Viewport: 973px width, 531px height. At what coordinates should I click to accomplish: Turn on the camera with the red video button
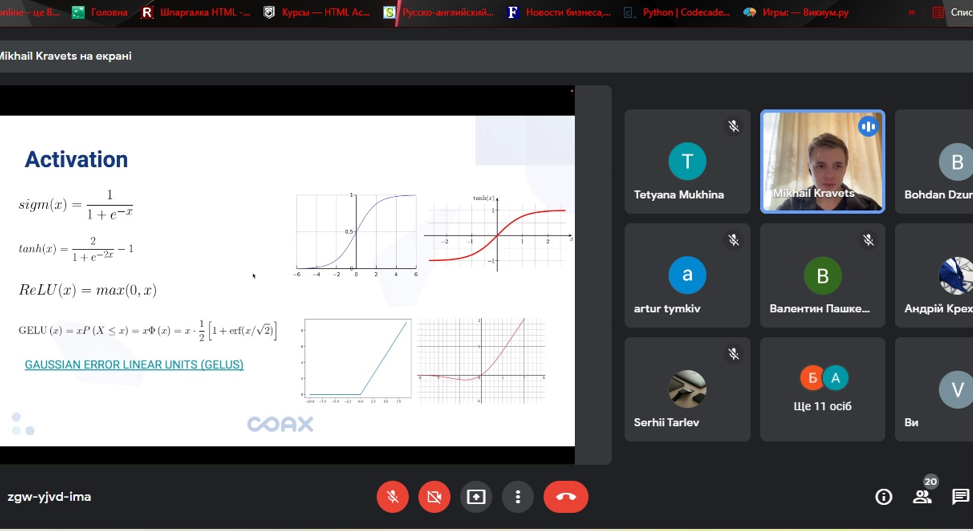point(434,497)
